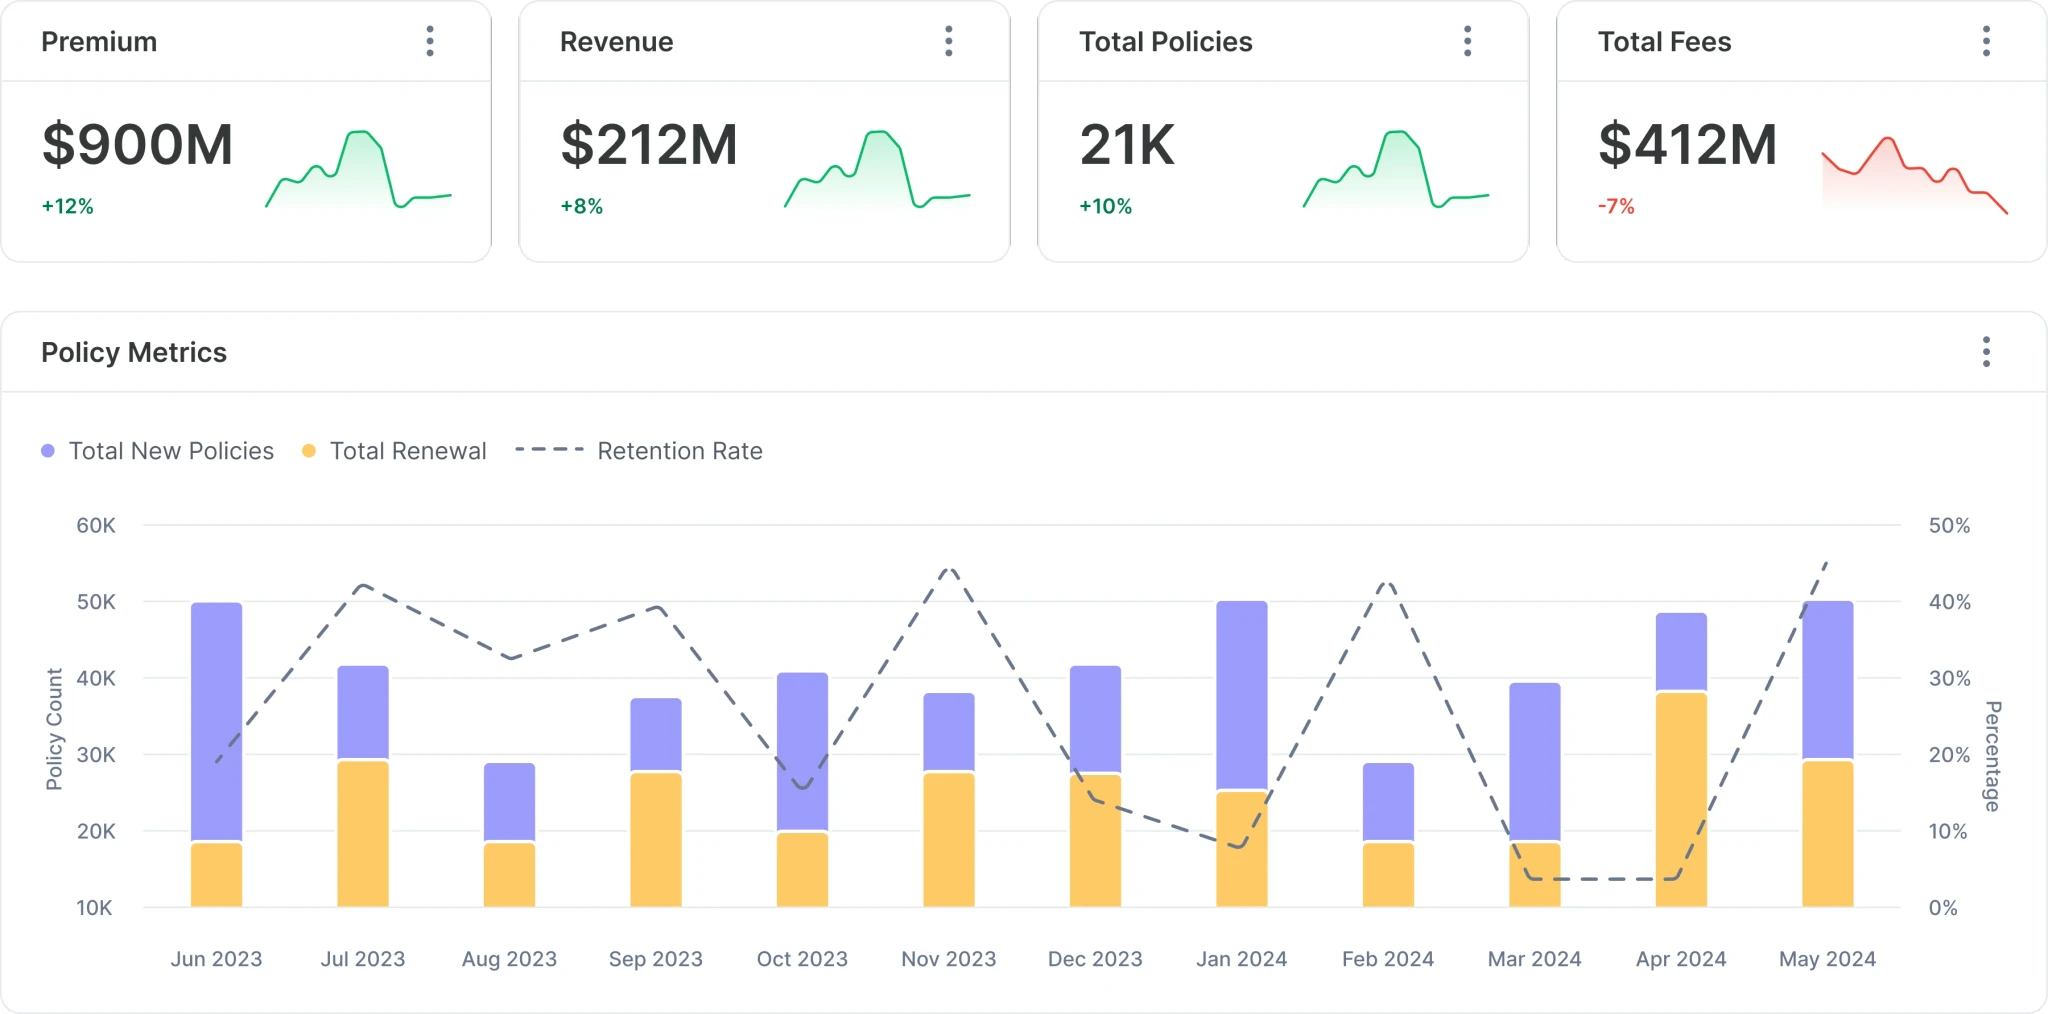This screenshot has height=1014, width=2048.
Task: Select the Mar 2024 purple new policies bar
Action: (1535, 761)
